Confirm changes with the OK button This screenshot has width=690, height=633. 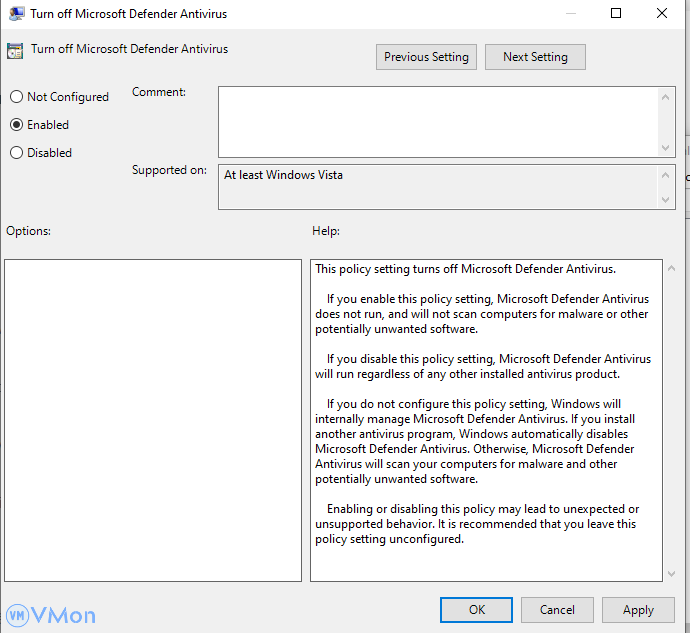[477, 609]
